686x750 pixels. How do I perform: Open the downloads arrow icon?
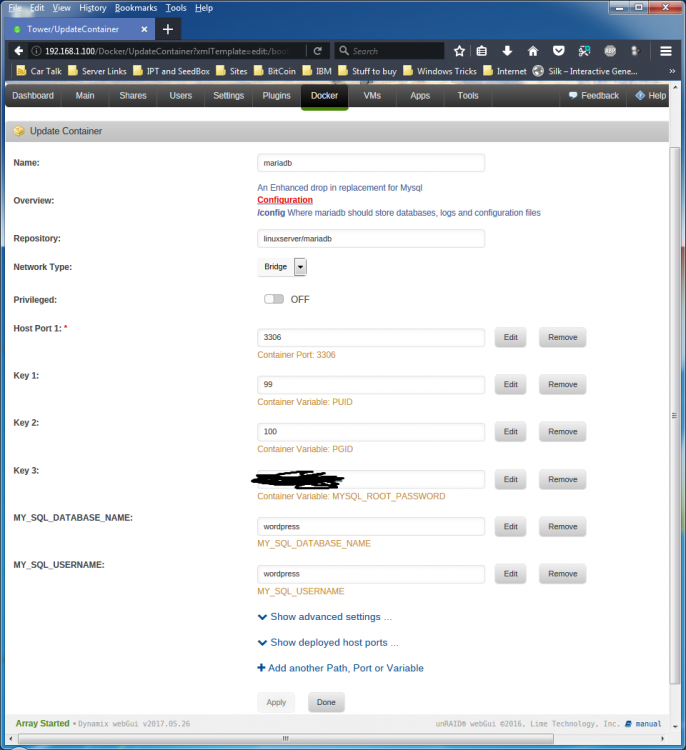coord(507,51)
